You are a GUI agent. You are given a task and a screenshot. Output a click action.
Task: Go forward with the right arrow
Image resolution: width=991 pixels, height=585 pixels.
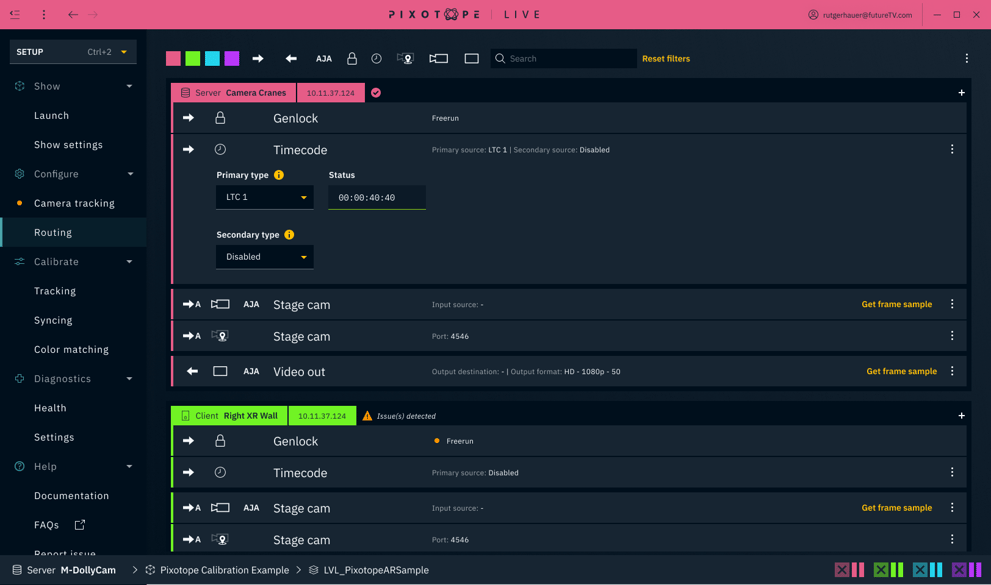pyautogui.click(x=93, y=14)
